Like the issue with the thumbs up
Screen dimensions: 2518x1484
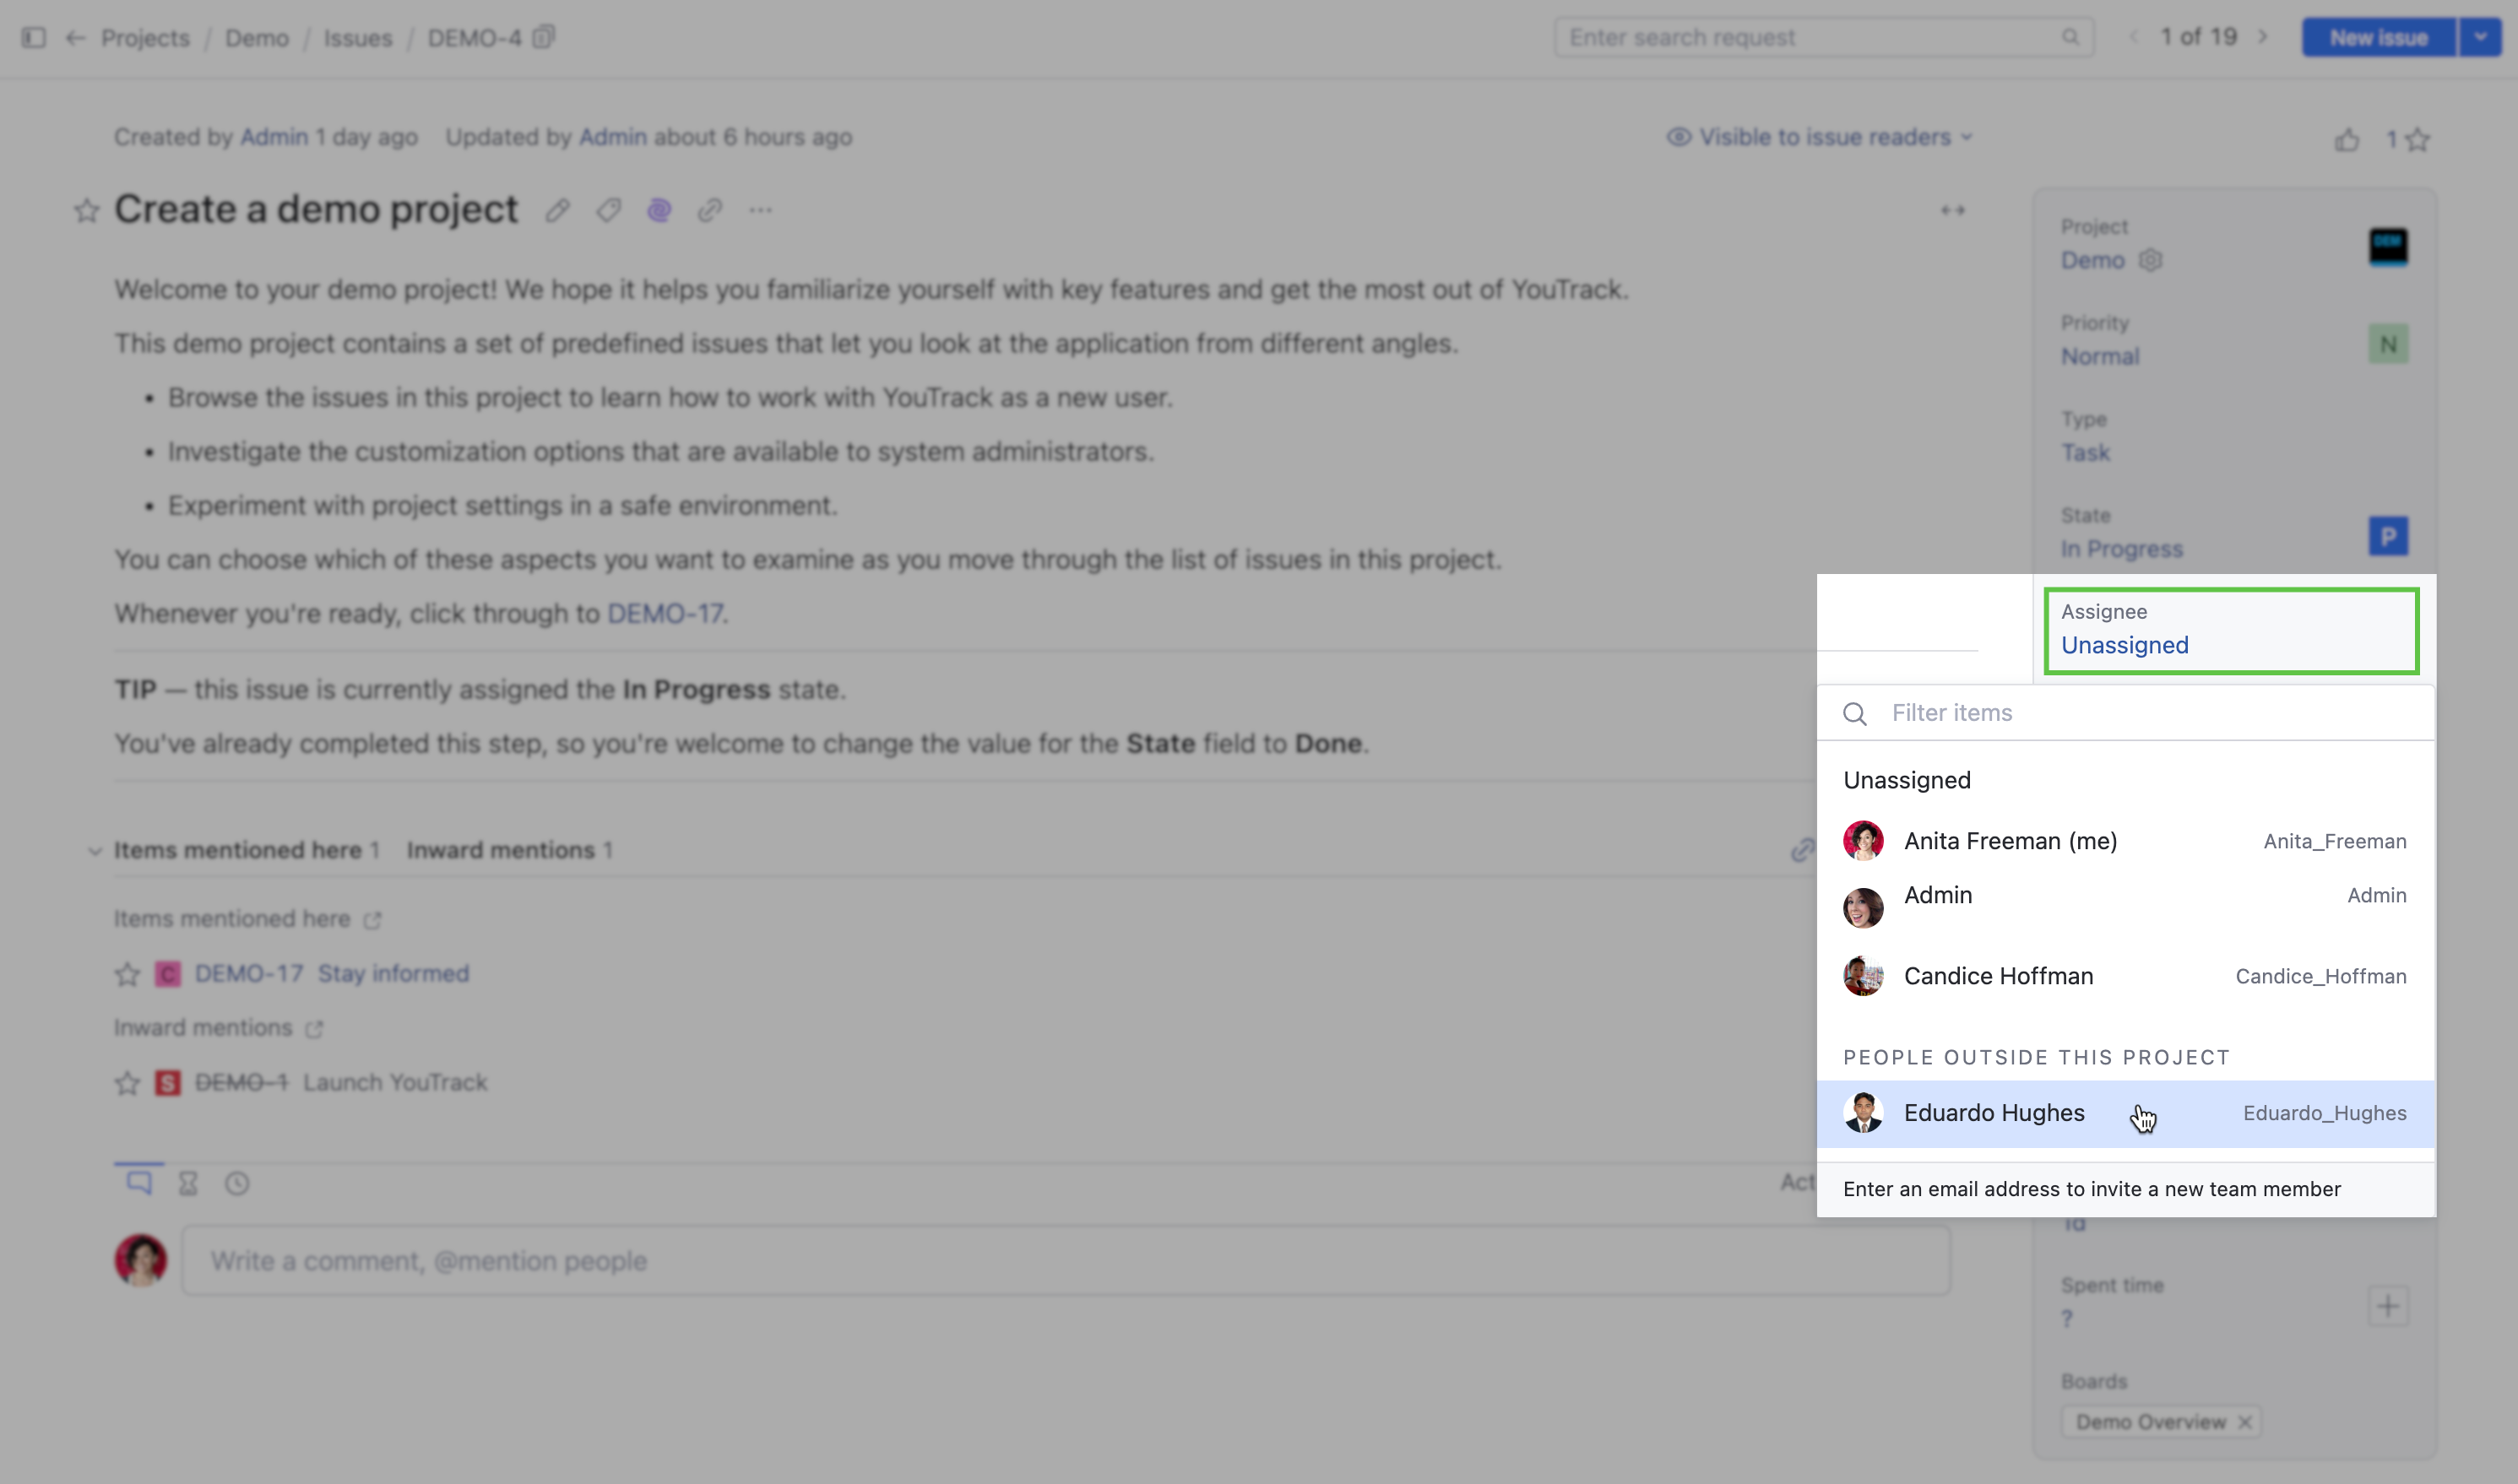(x=2348, y=139)
